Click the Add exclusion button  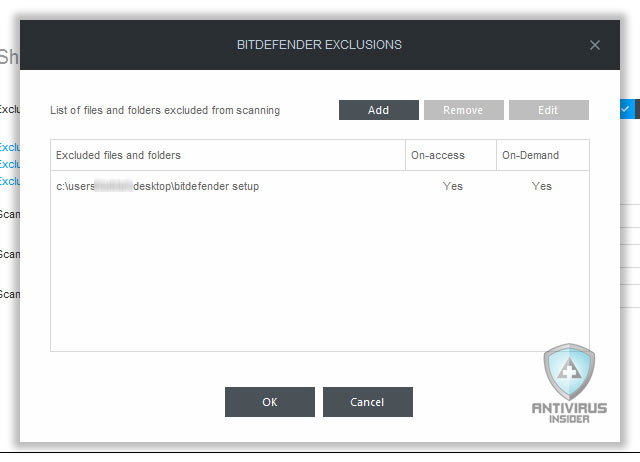[x=378, y=110]
